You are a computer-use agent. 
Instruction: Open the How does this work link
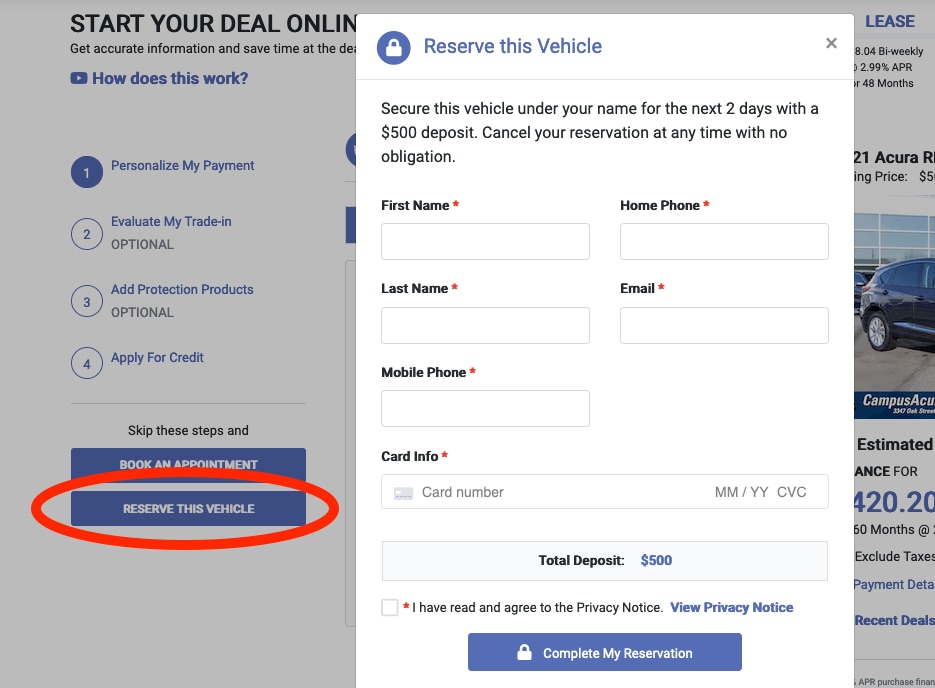170,78
